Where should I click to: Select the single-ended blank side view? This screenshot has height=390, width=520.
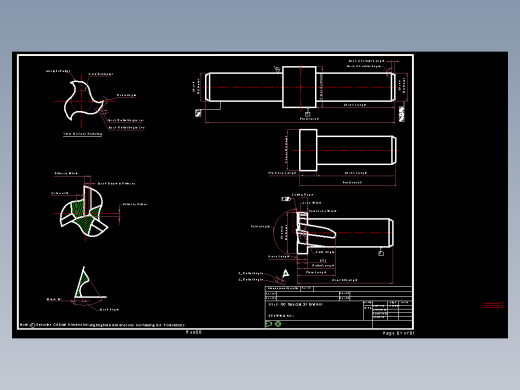coord(348,150)
